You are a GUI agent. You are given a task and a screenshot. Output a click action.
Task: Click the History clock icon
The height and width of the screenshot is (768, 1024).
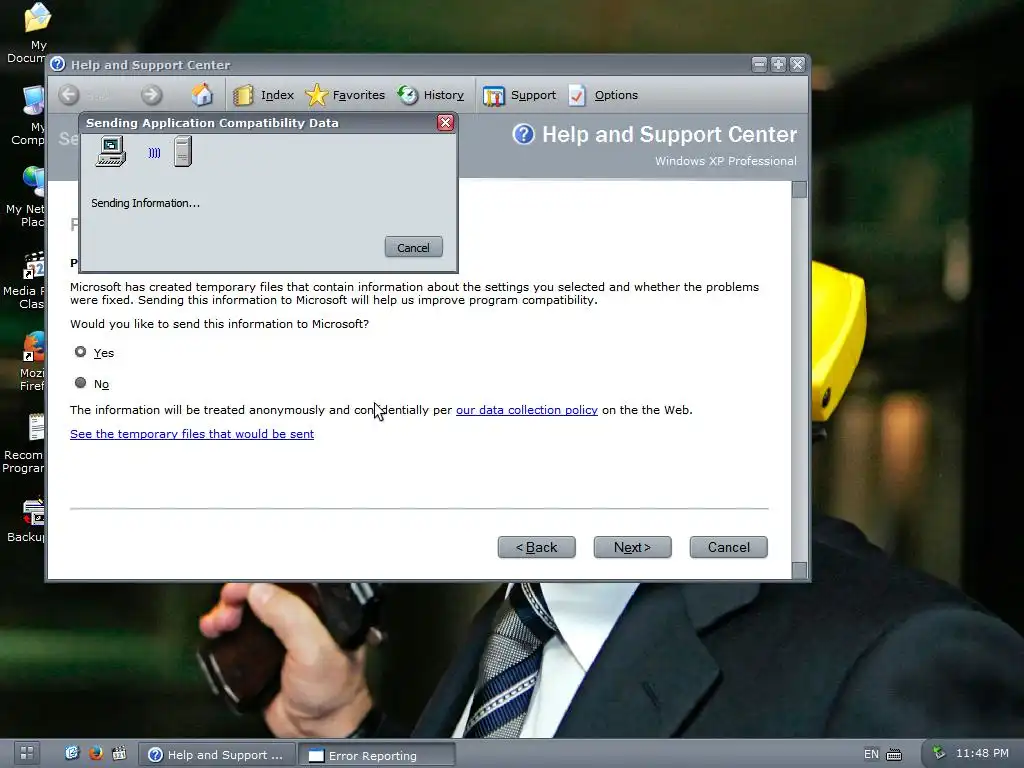408,95
